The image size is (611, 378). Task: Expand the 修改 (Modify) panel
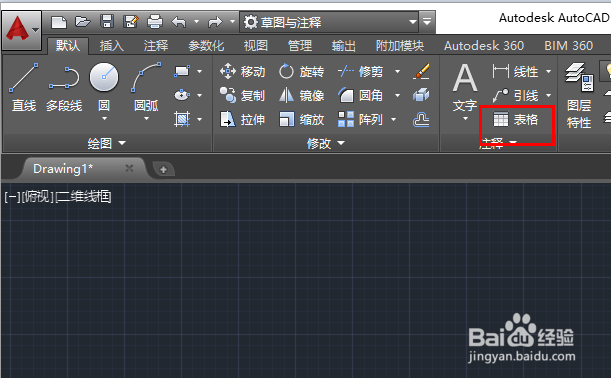326,143
